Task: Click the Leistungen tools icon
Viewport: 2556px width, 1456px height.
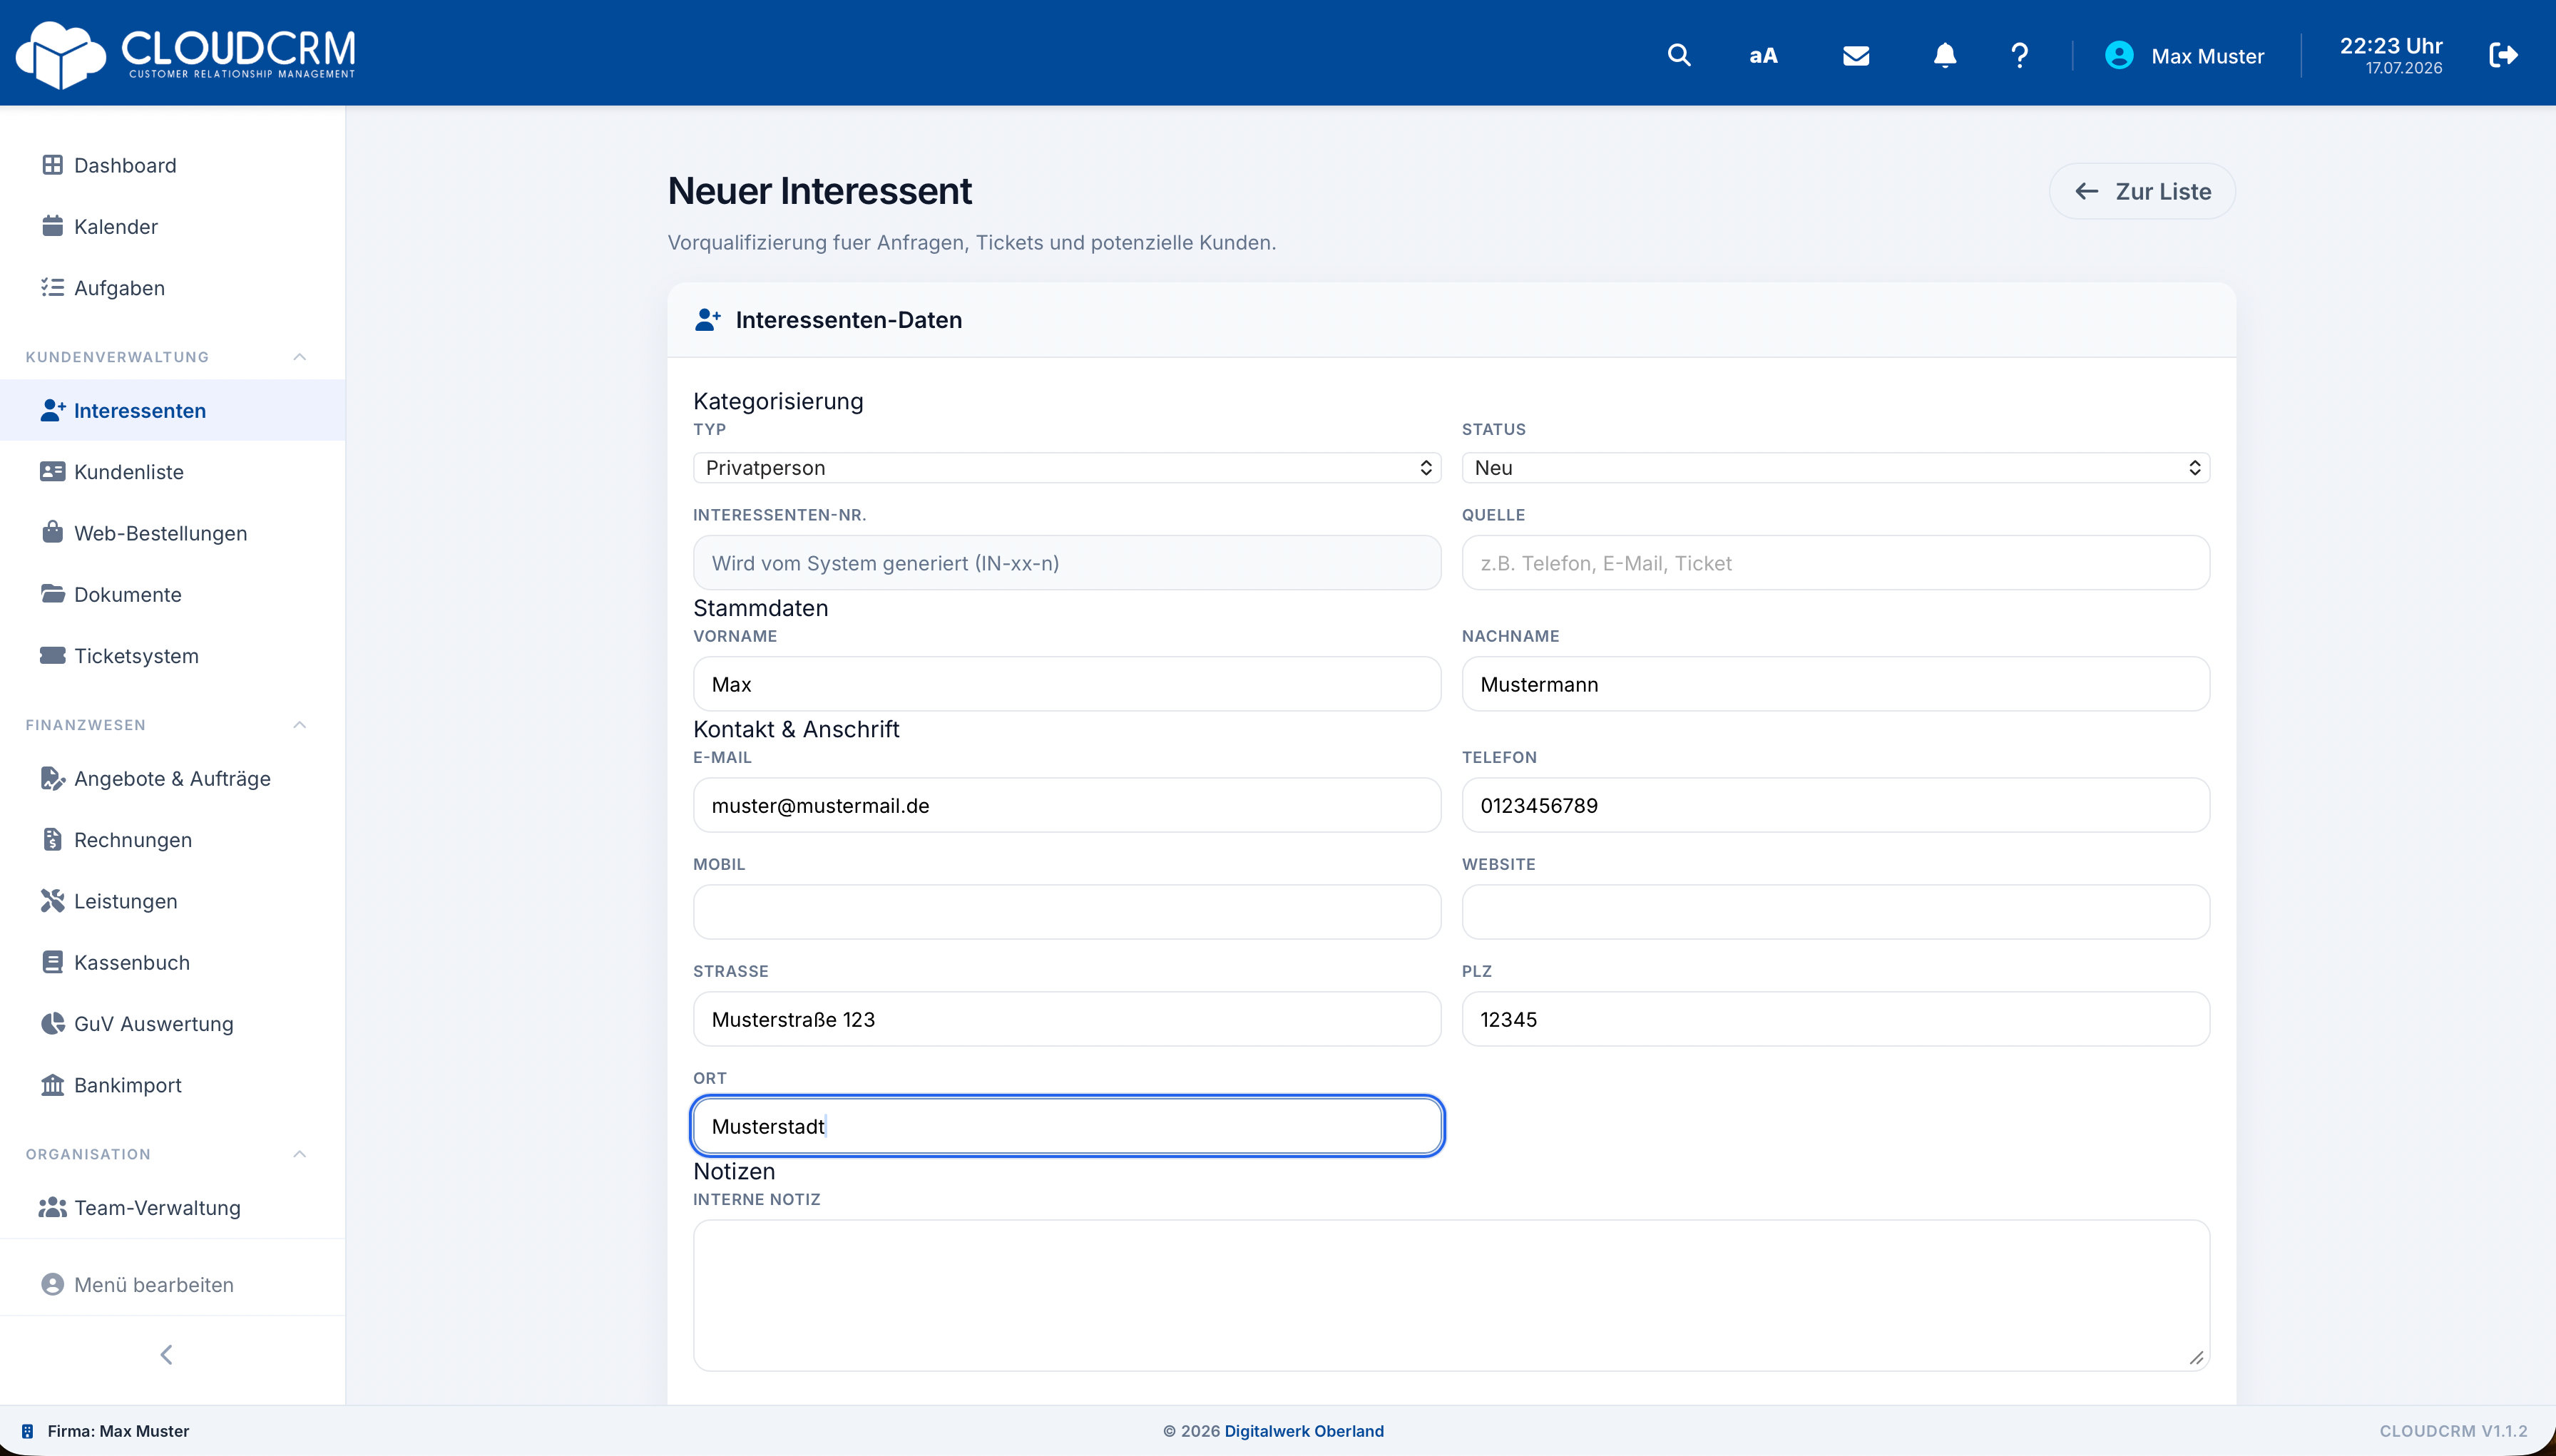Action: coord(52,900)
